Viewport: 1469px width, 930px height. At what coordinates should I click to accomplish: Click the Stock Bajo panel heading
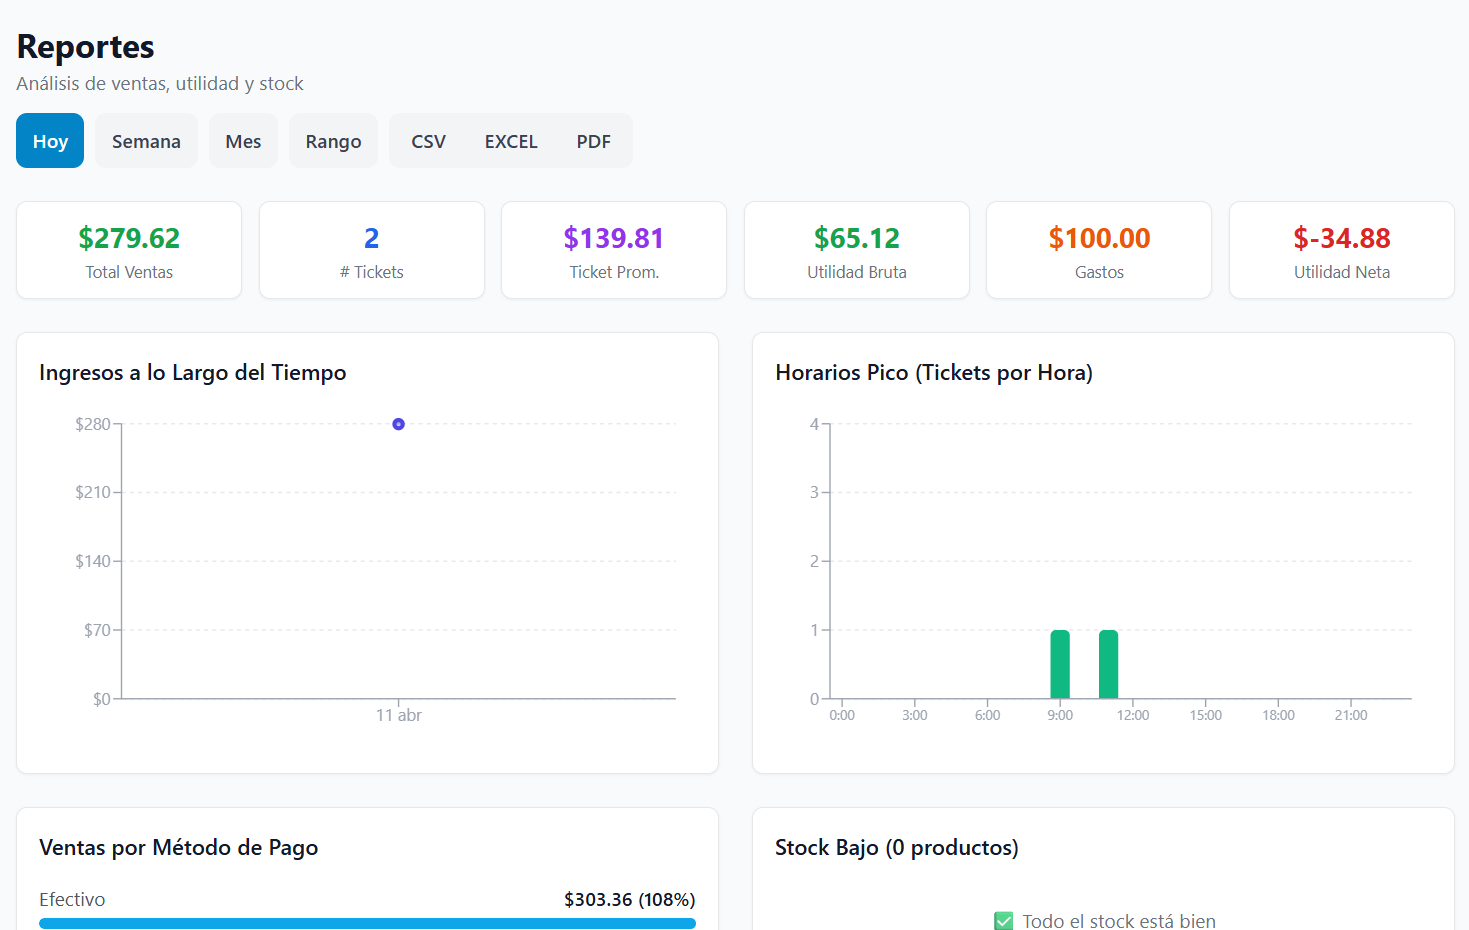click(x=896, y=848)
